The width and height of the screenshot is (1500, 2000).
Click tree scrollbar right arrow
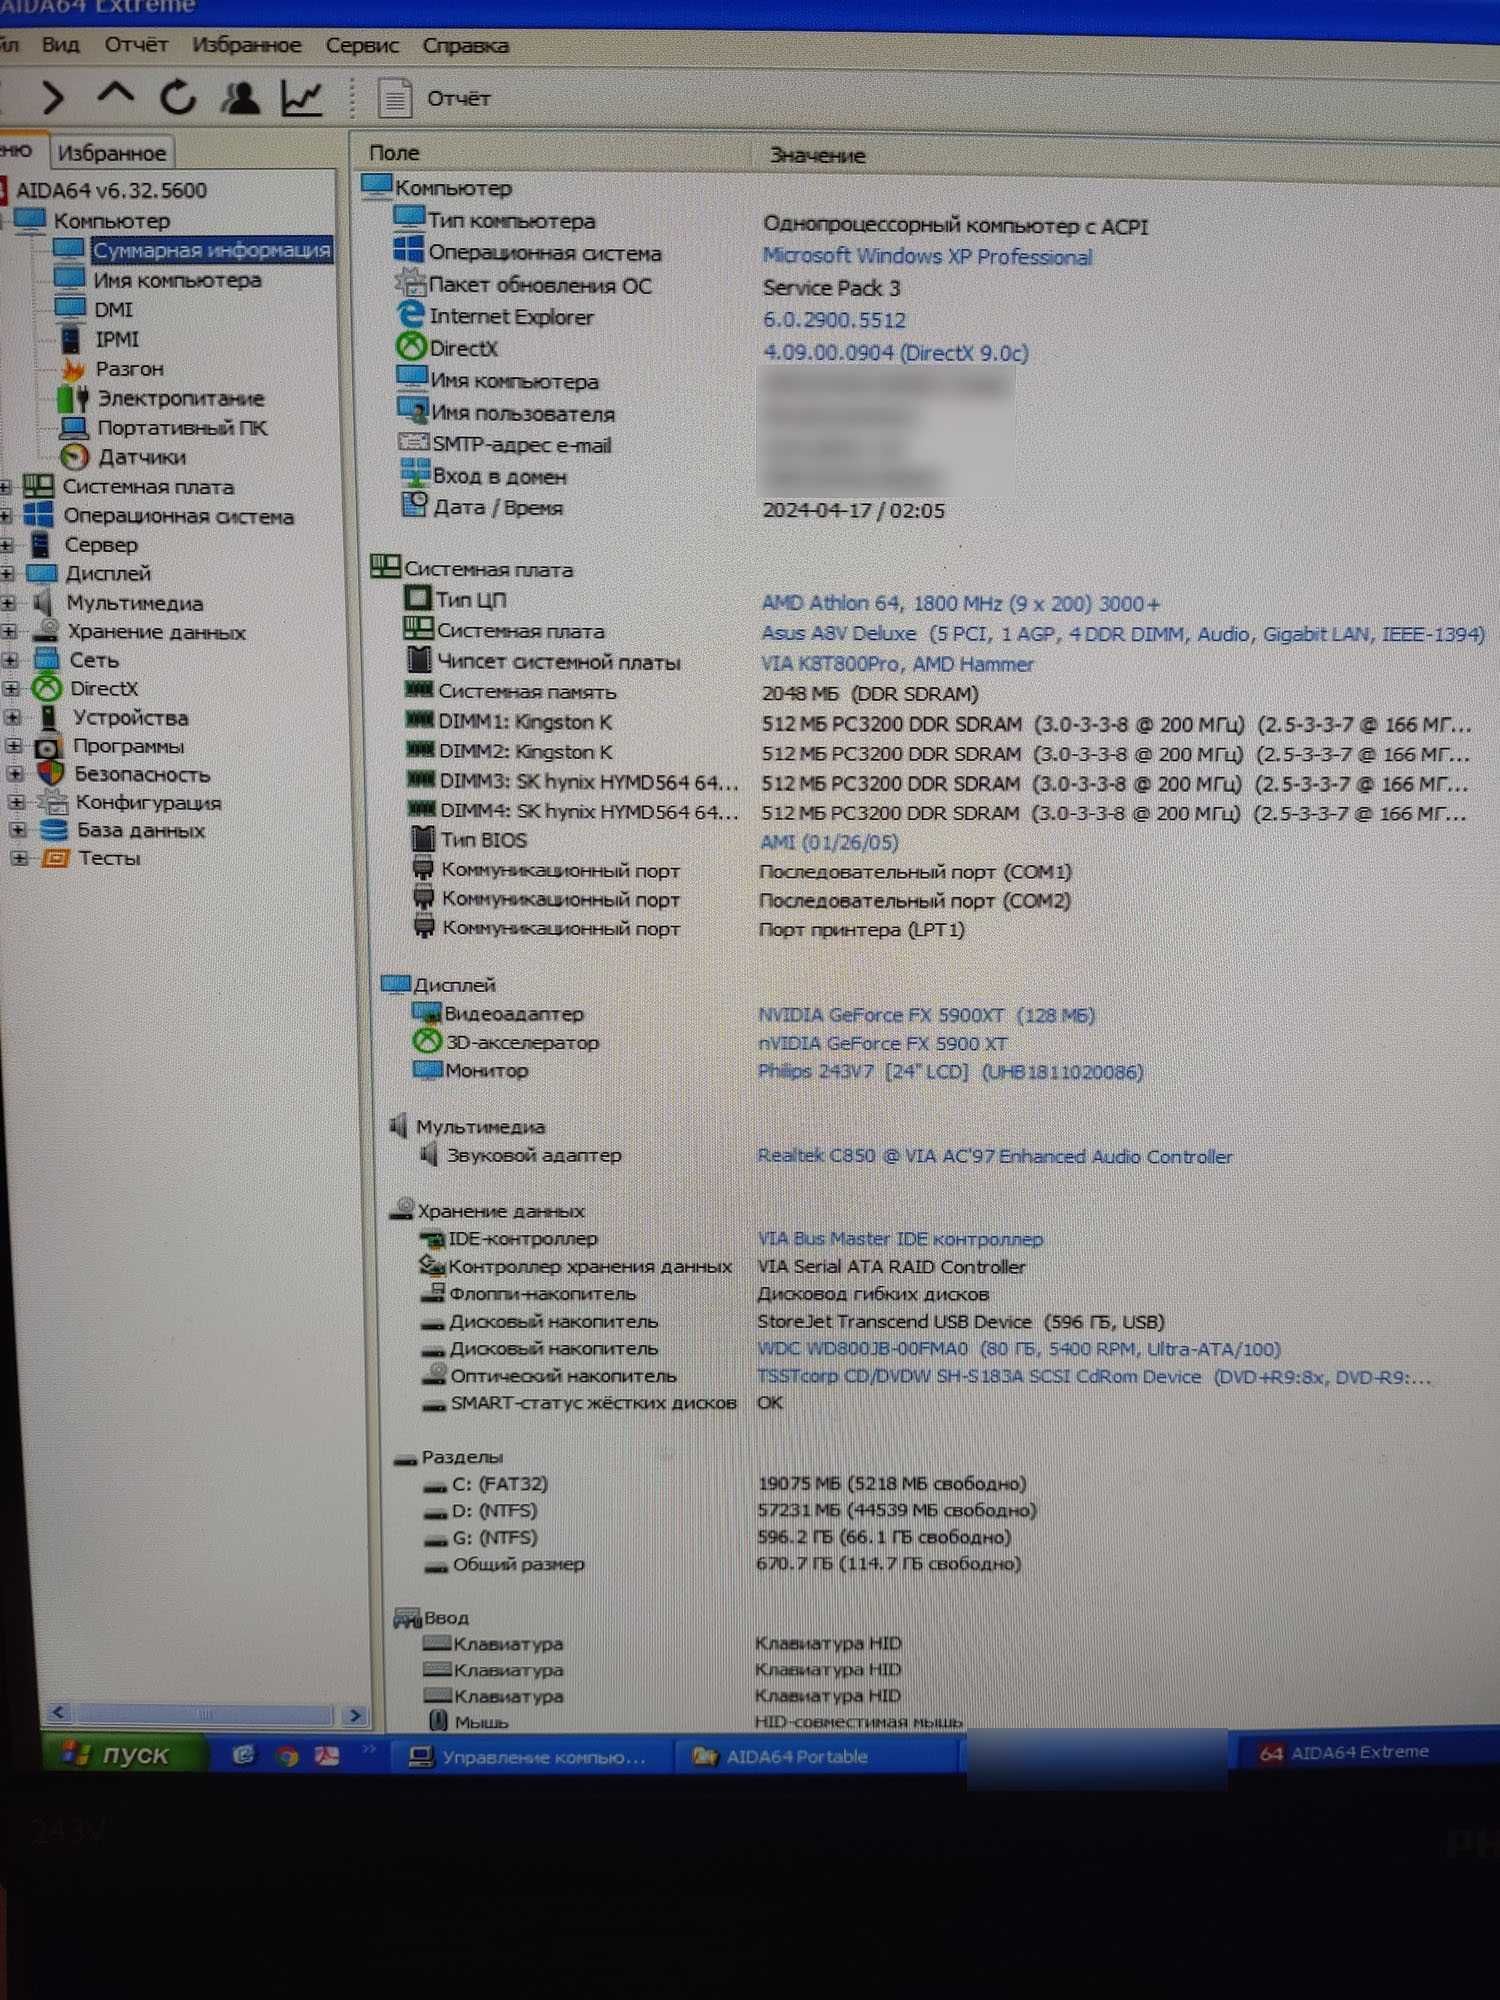[x=354, y=1716]
